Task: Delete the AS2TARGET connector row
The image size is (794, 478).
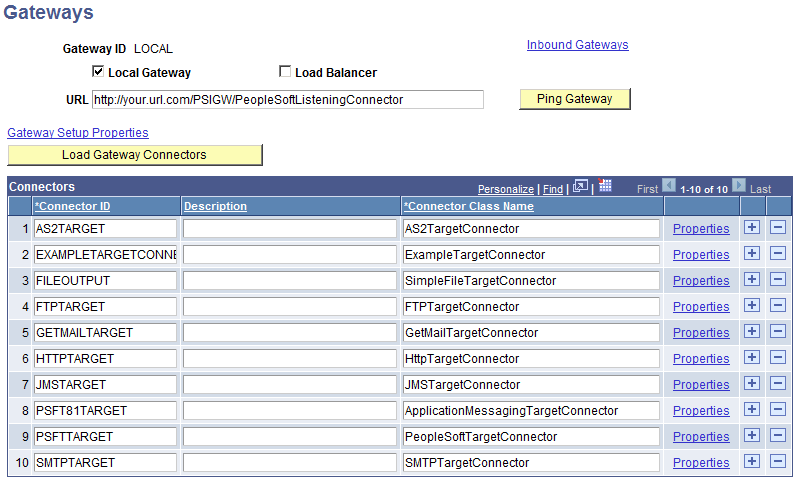Action: 778,227
